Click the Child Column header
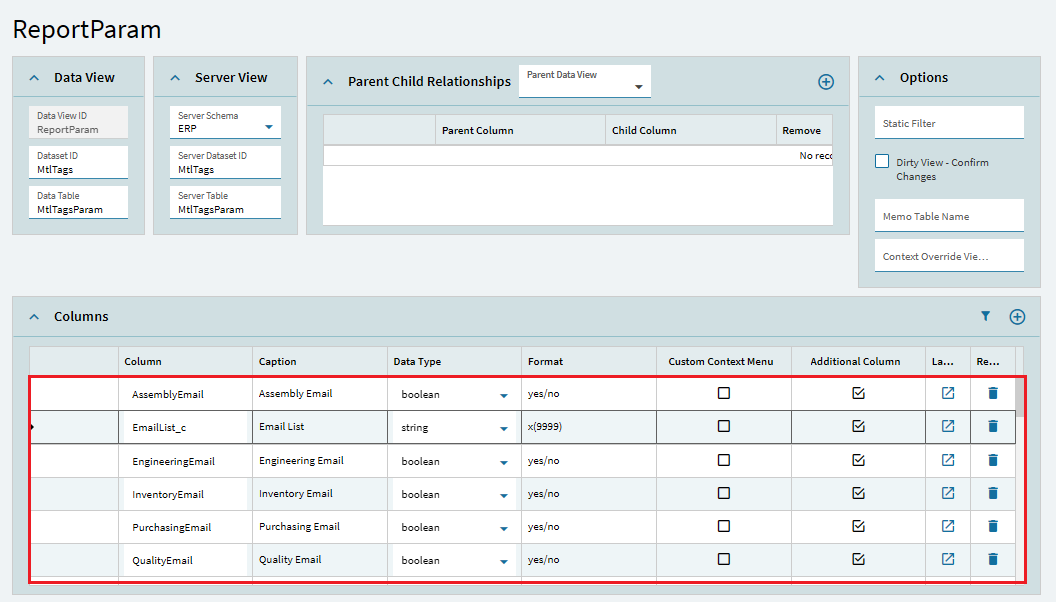Image resolution: width=1056 pixels, height=602 pixels. [691, 131]
